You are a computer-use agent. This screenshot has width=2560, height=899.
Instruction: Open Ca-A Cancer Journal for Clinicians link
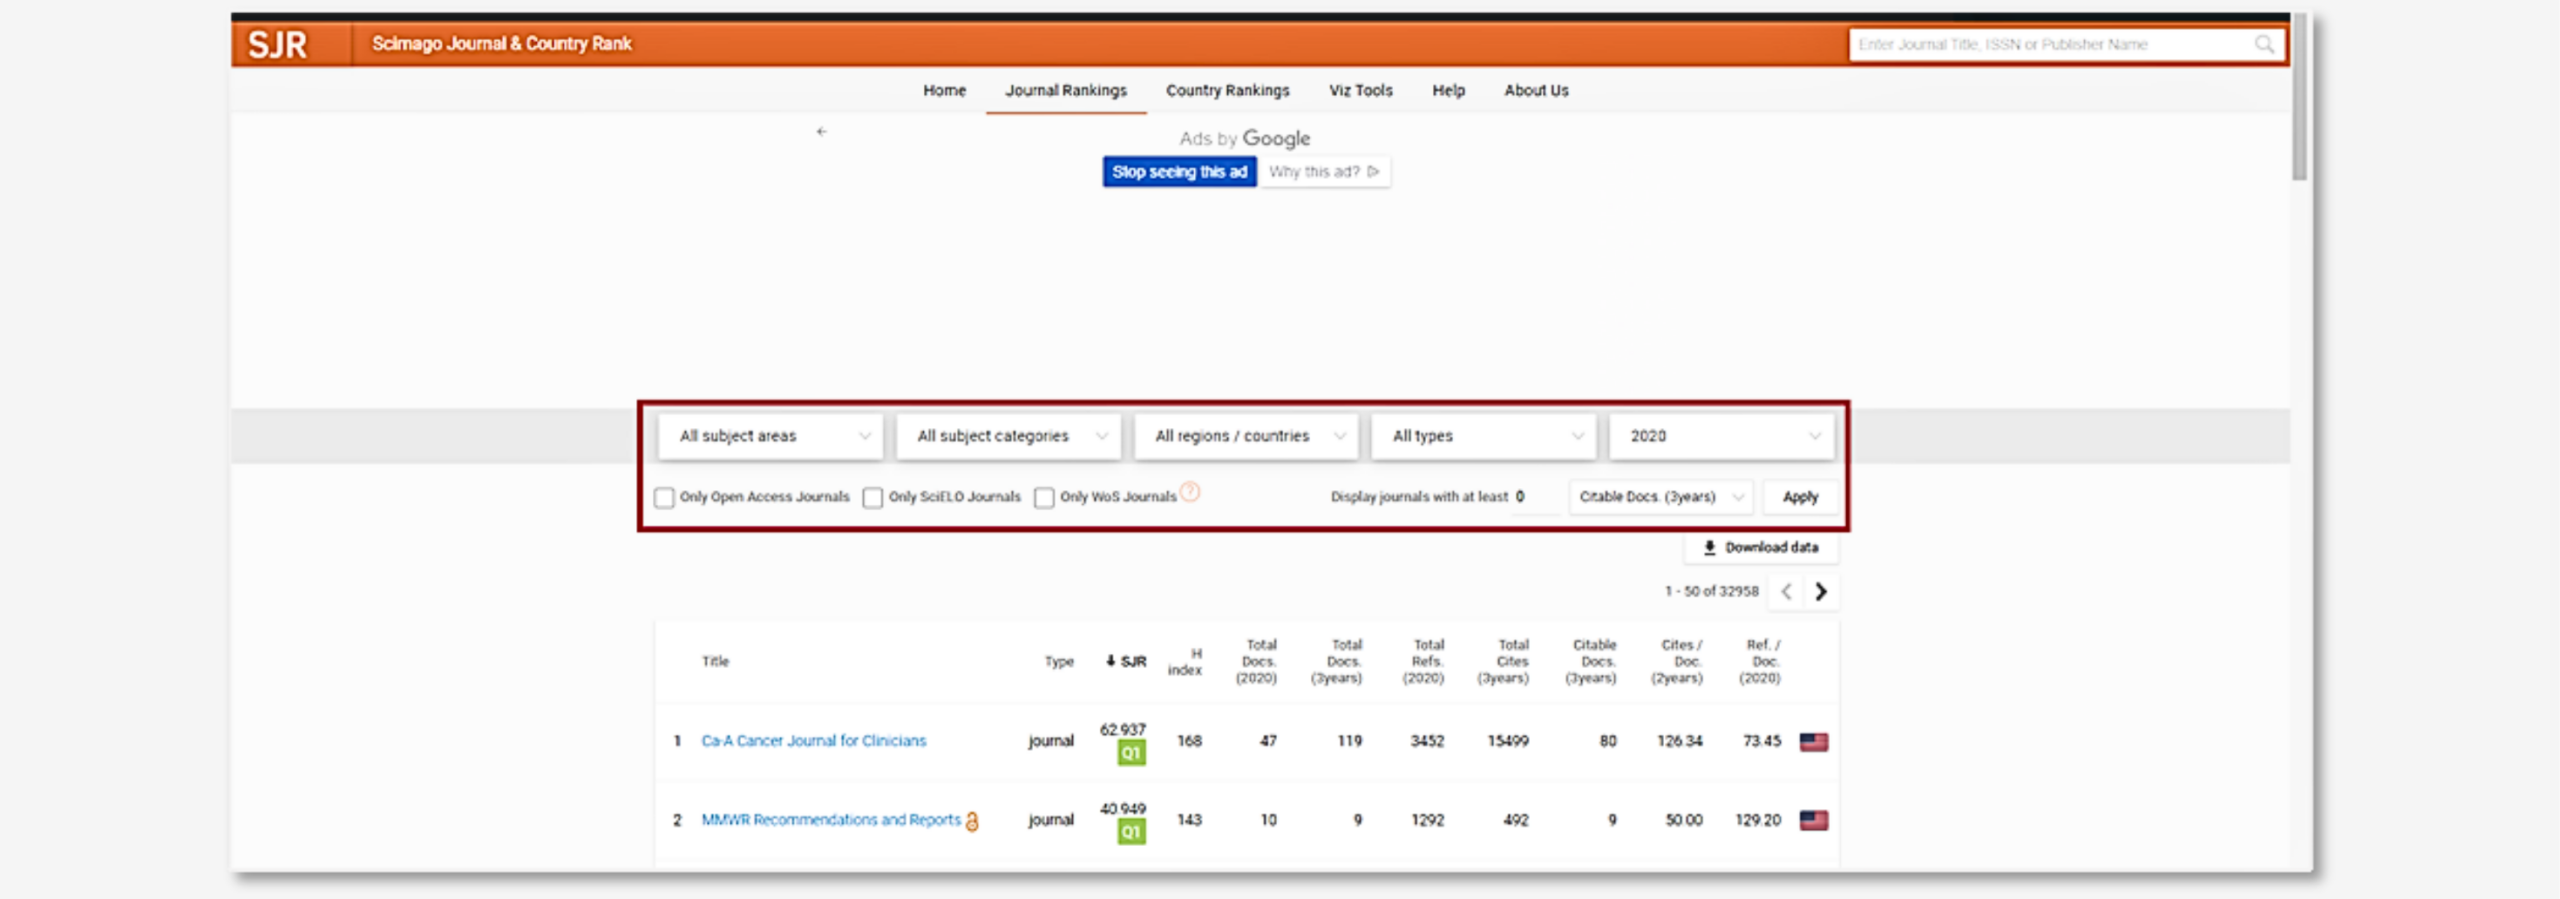pos(814,741)
